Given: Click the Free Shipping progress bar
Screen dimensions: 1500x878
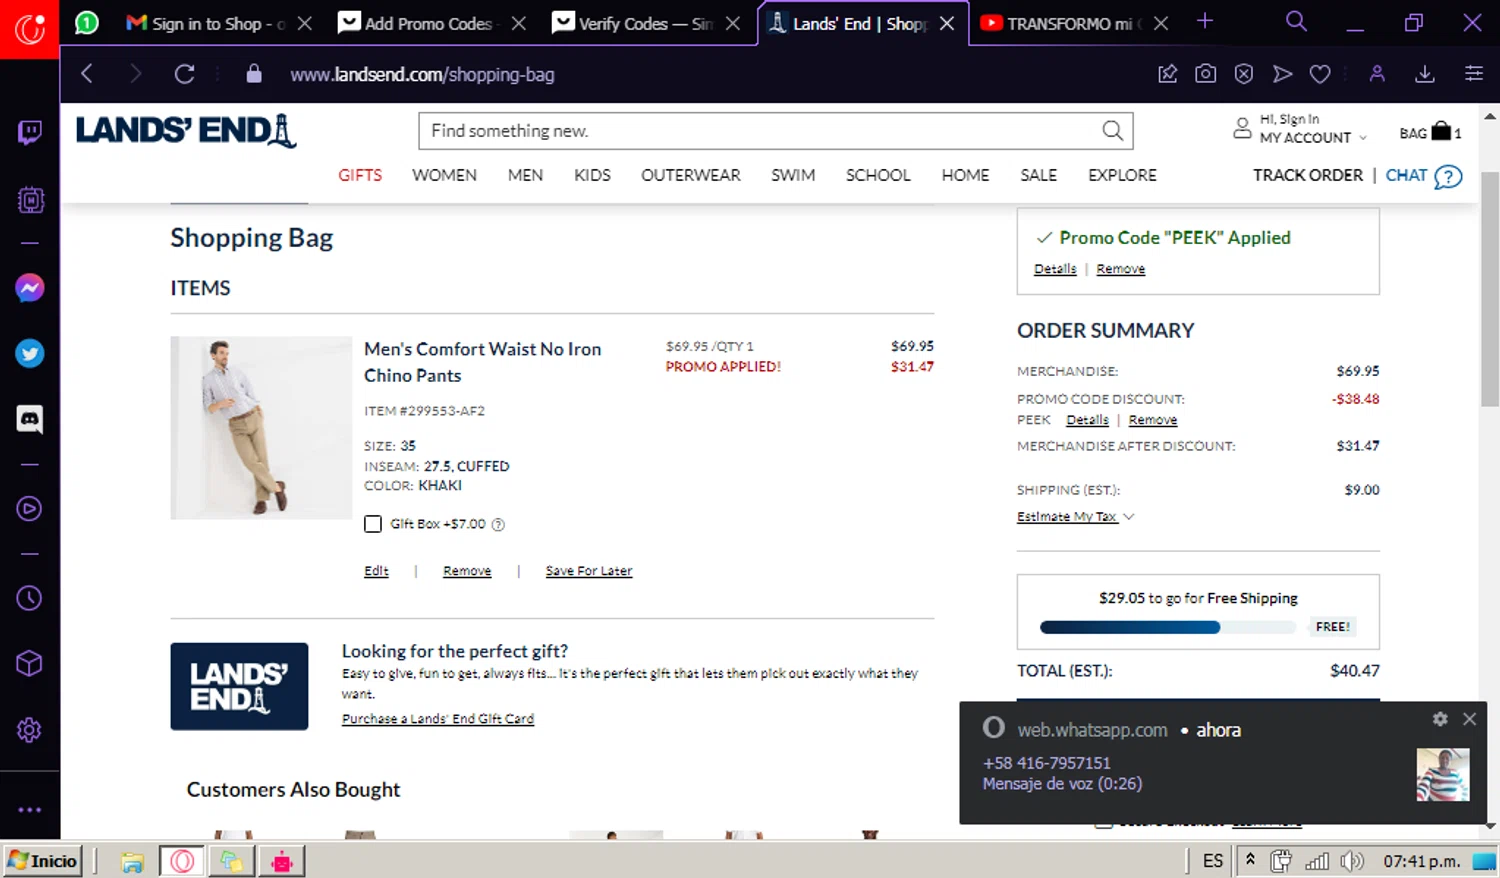Looking at the screenshot, I should (1168, 627).
